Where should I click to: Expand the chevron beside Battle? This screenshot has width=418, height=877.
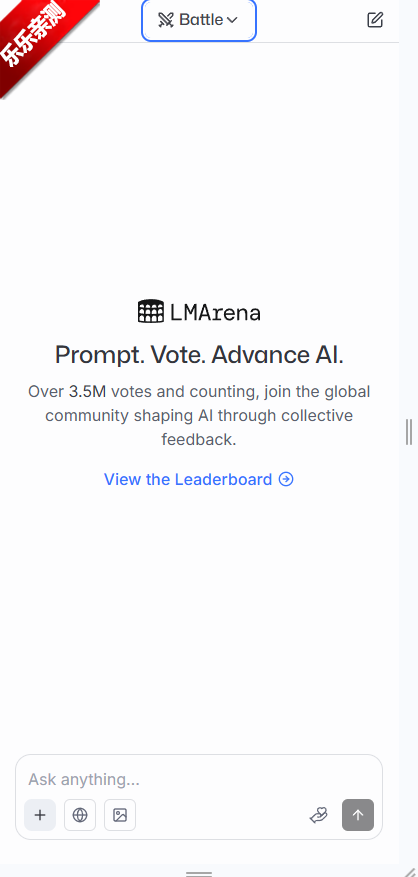point(232,21)
